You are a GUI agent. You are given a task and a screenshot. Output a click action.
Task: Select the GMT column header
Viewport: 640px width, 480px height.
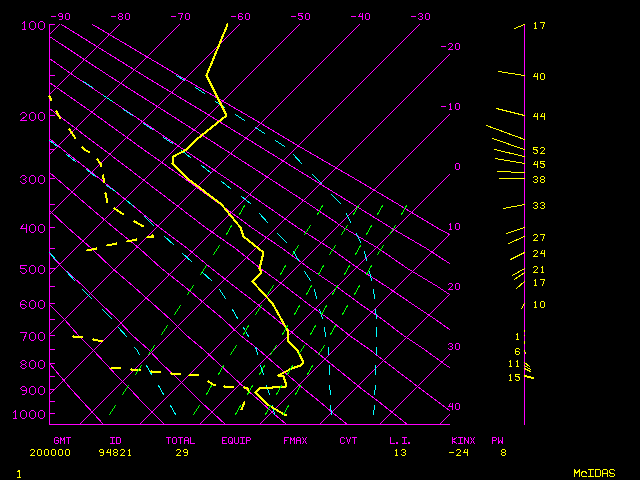[x=62, y=440]
